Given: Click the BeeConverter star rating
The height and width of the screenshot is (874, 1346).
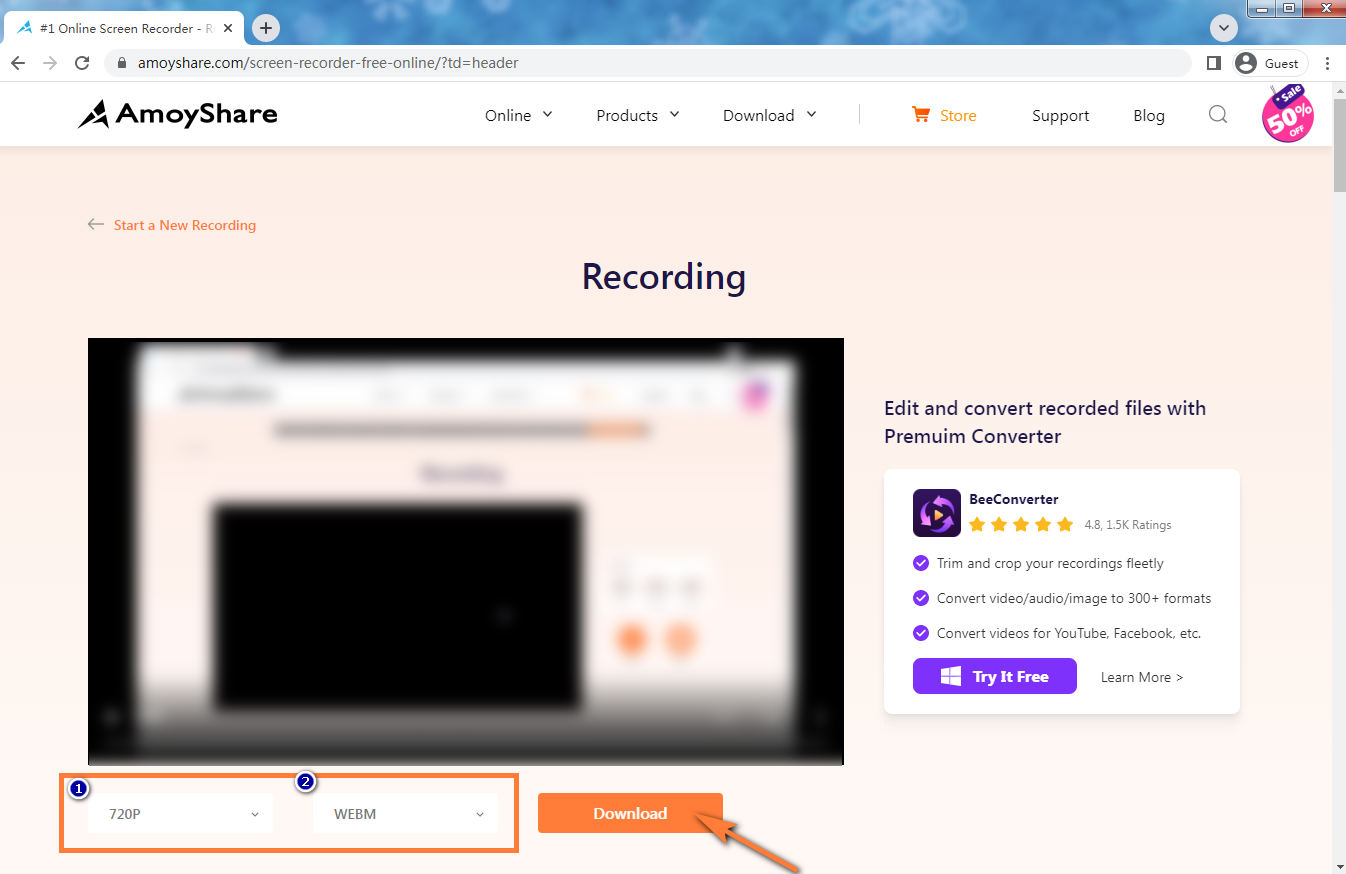Looking at the screenshot, I should coord(1021,524).
